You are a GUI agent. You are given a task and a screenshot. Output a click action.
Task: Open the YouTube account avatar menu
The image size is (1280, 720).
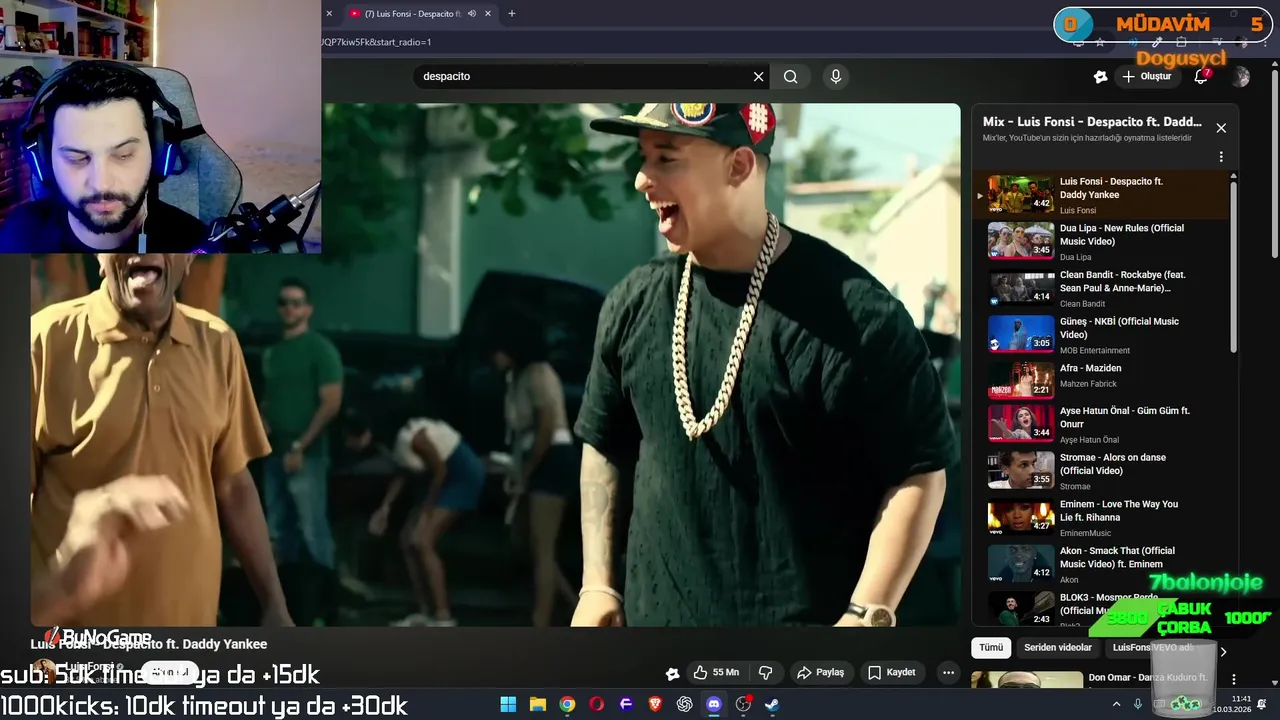1241,76
